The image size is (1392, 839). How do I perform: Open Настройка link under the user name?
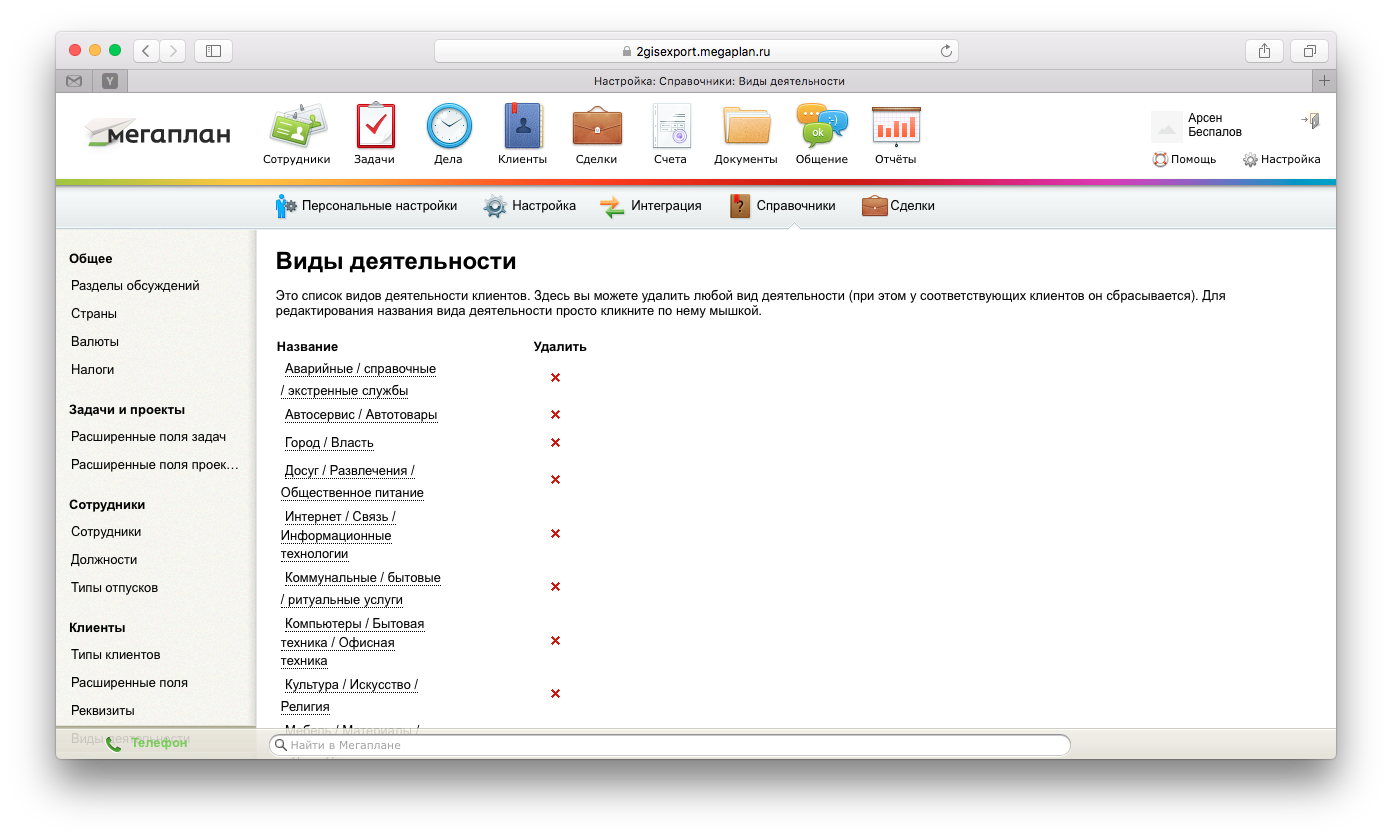coord(1282,159)
